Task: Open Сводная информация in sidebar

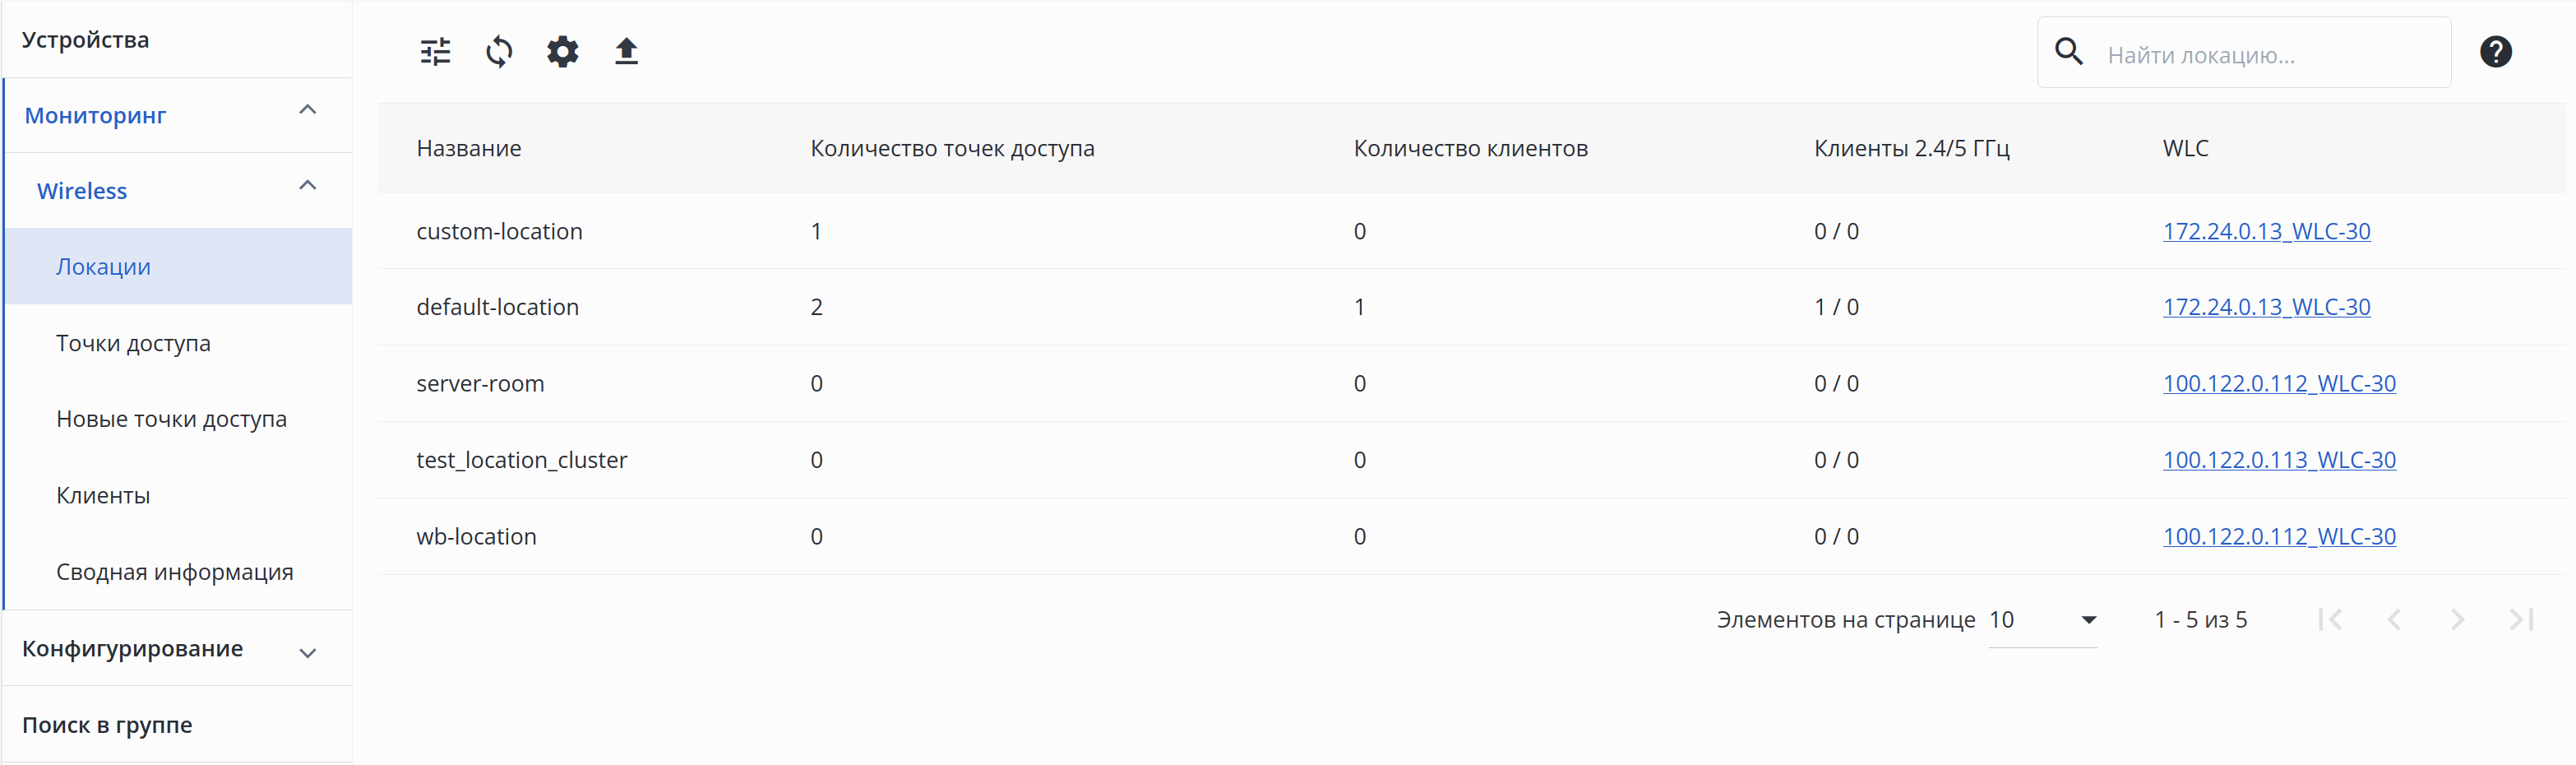Action: [x=174, y=572]
